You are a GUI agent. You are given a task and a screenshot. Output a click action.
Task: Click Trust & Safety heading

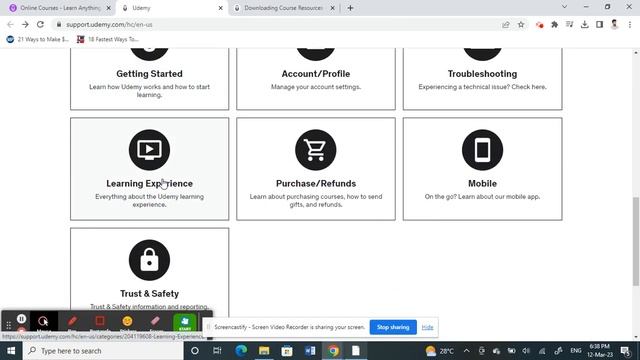pyautogui.click(x=149, y=294)
